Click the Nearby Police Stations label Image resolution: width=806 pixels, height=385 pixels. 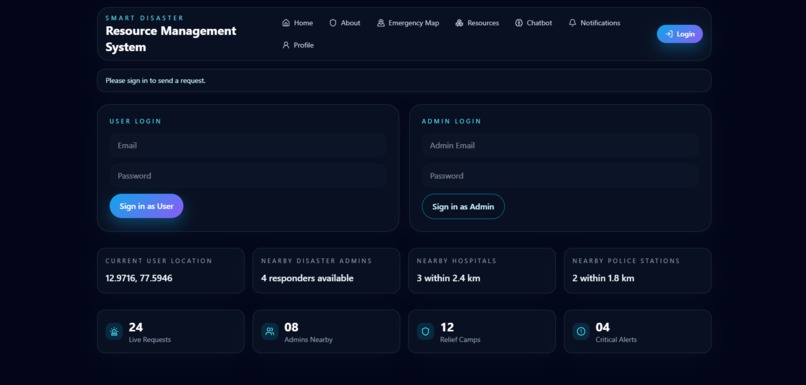(x=626, y=261)
